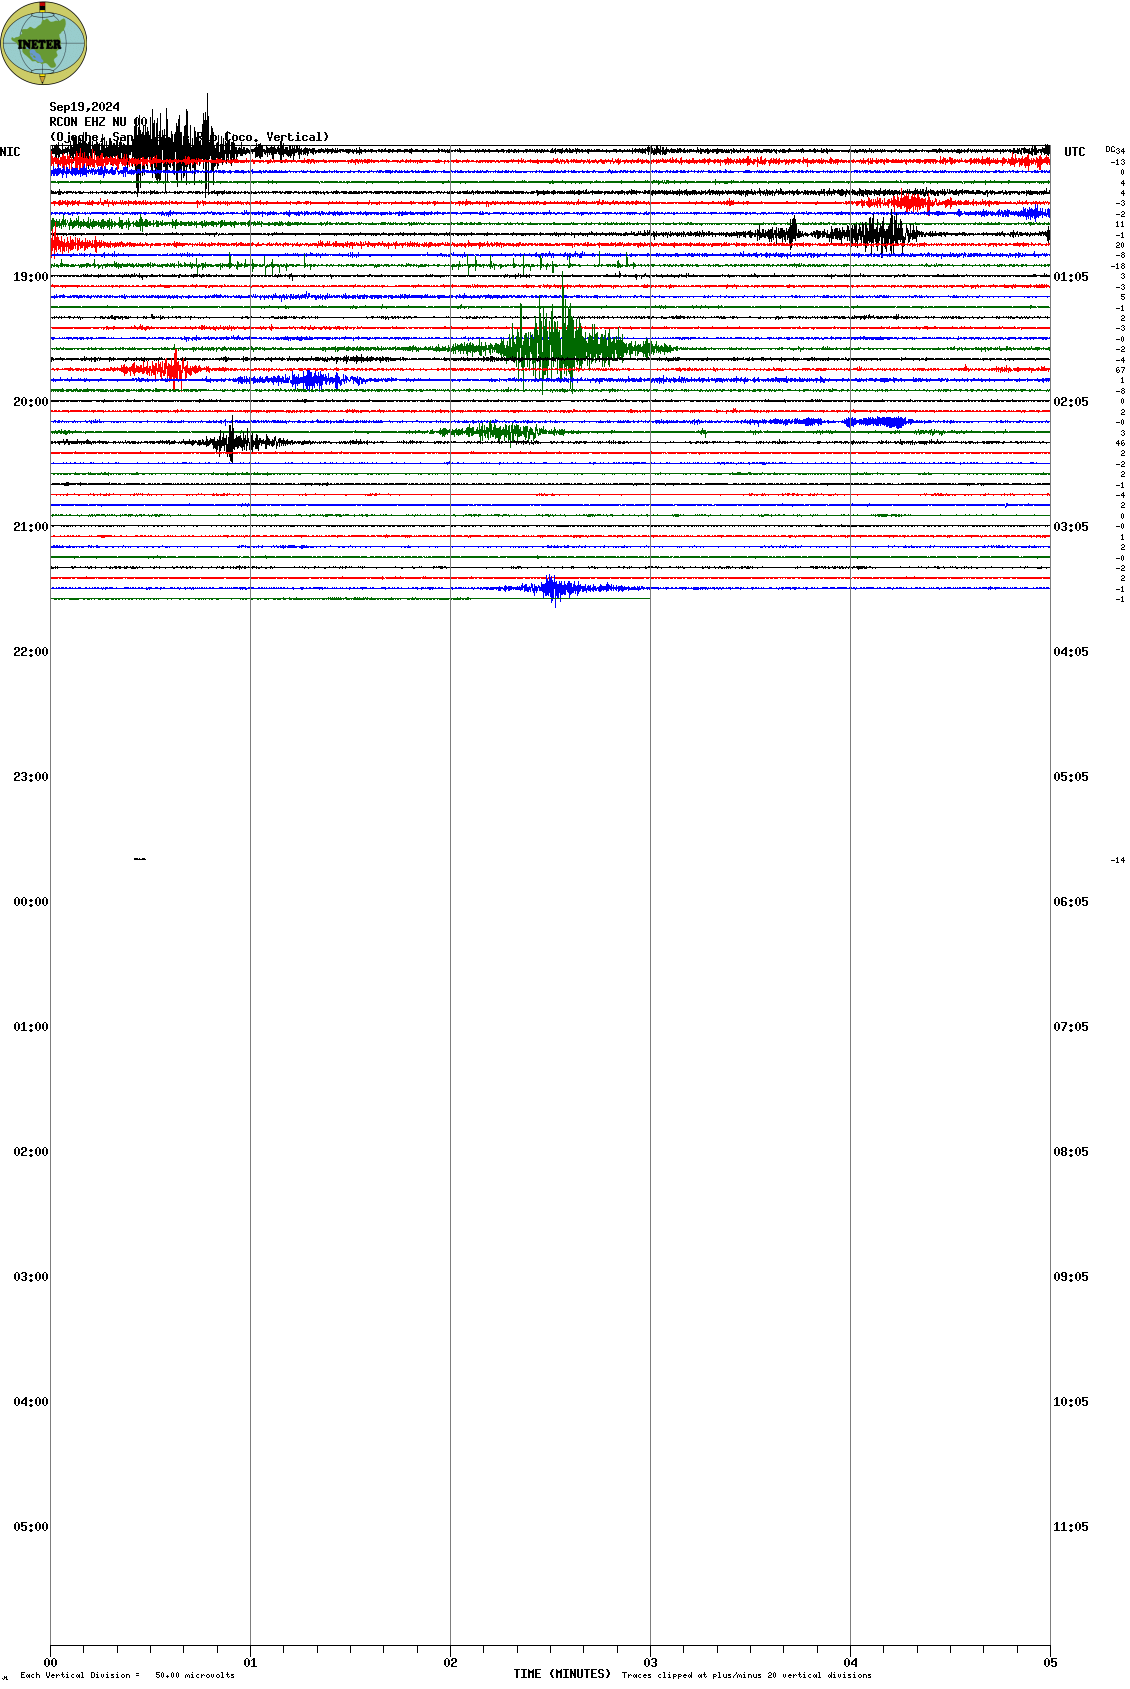Click the UTC time header

point(1074,152)
